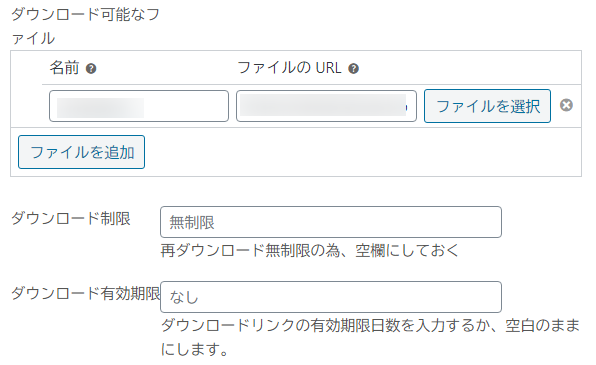Click the ファイルの URL column header text

pyautogui.click(x=290, y=68)
